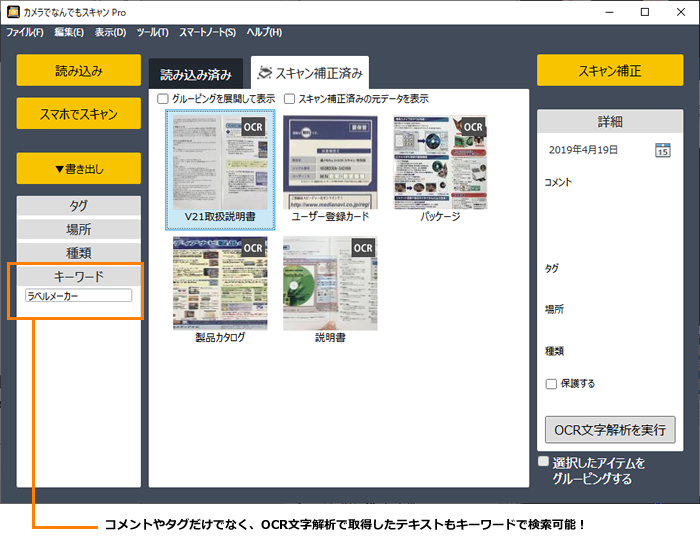Select the パッケージ thumbnail
This screenshot has height=537, width=700.
point(440,162)
